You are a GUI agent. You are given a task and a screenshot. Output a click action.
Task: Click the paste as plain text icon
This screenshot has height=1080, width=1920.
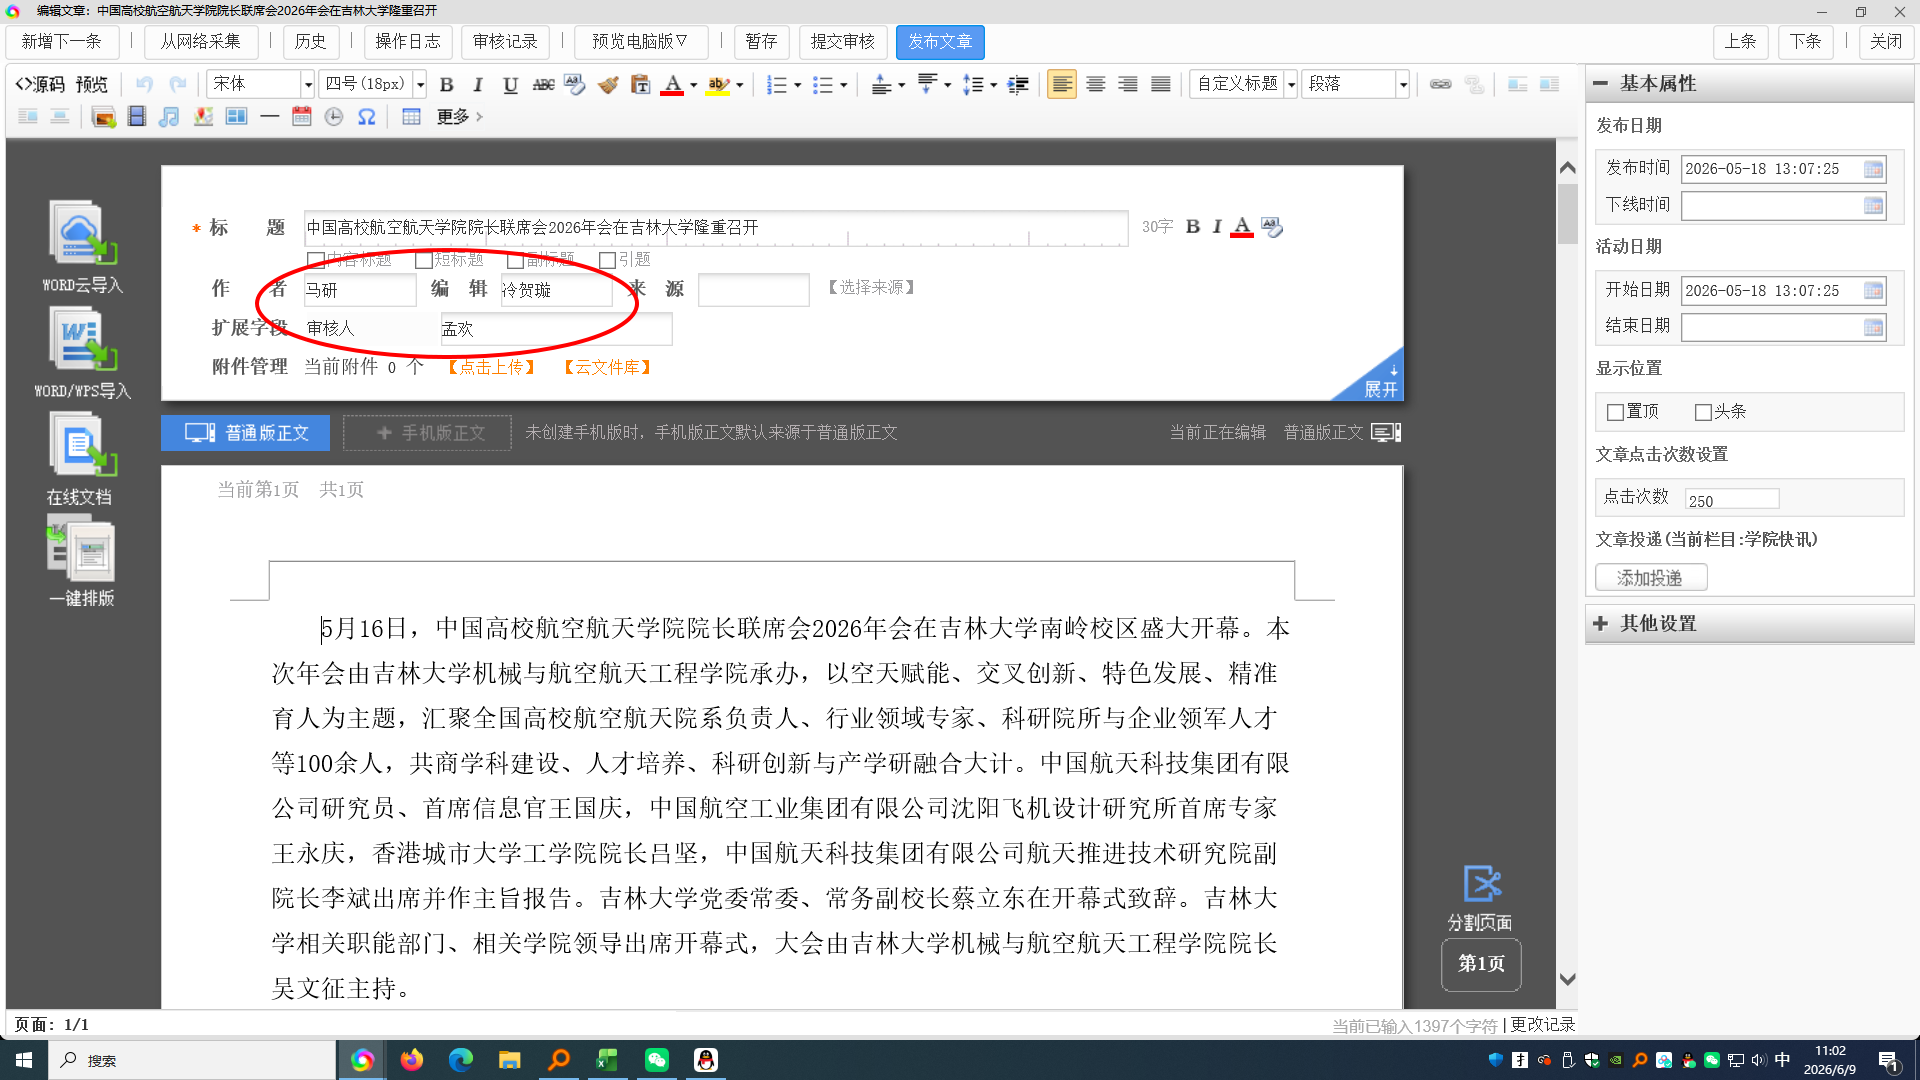640,85
